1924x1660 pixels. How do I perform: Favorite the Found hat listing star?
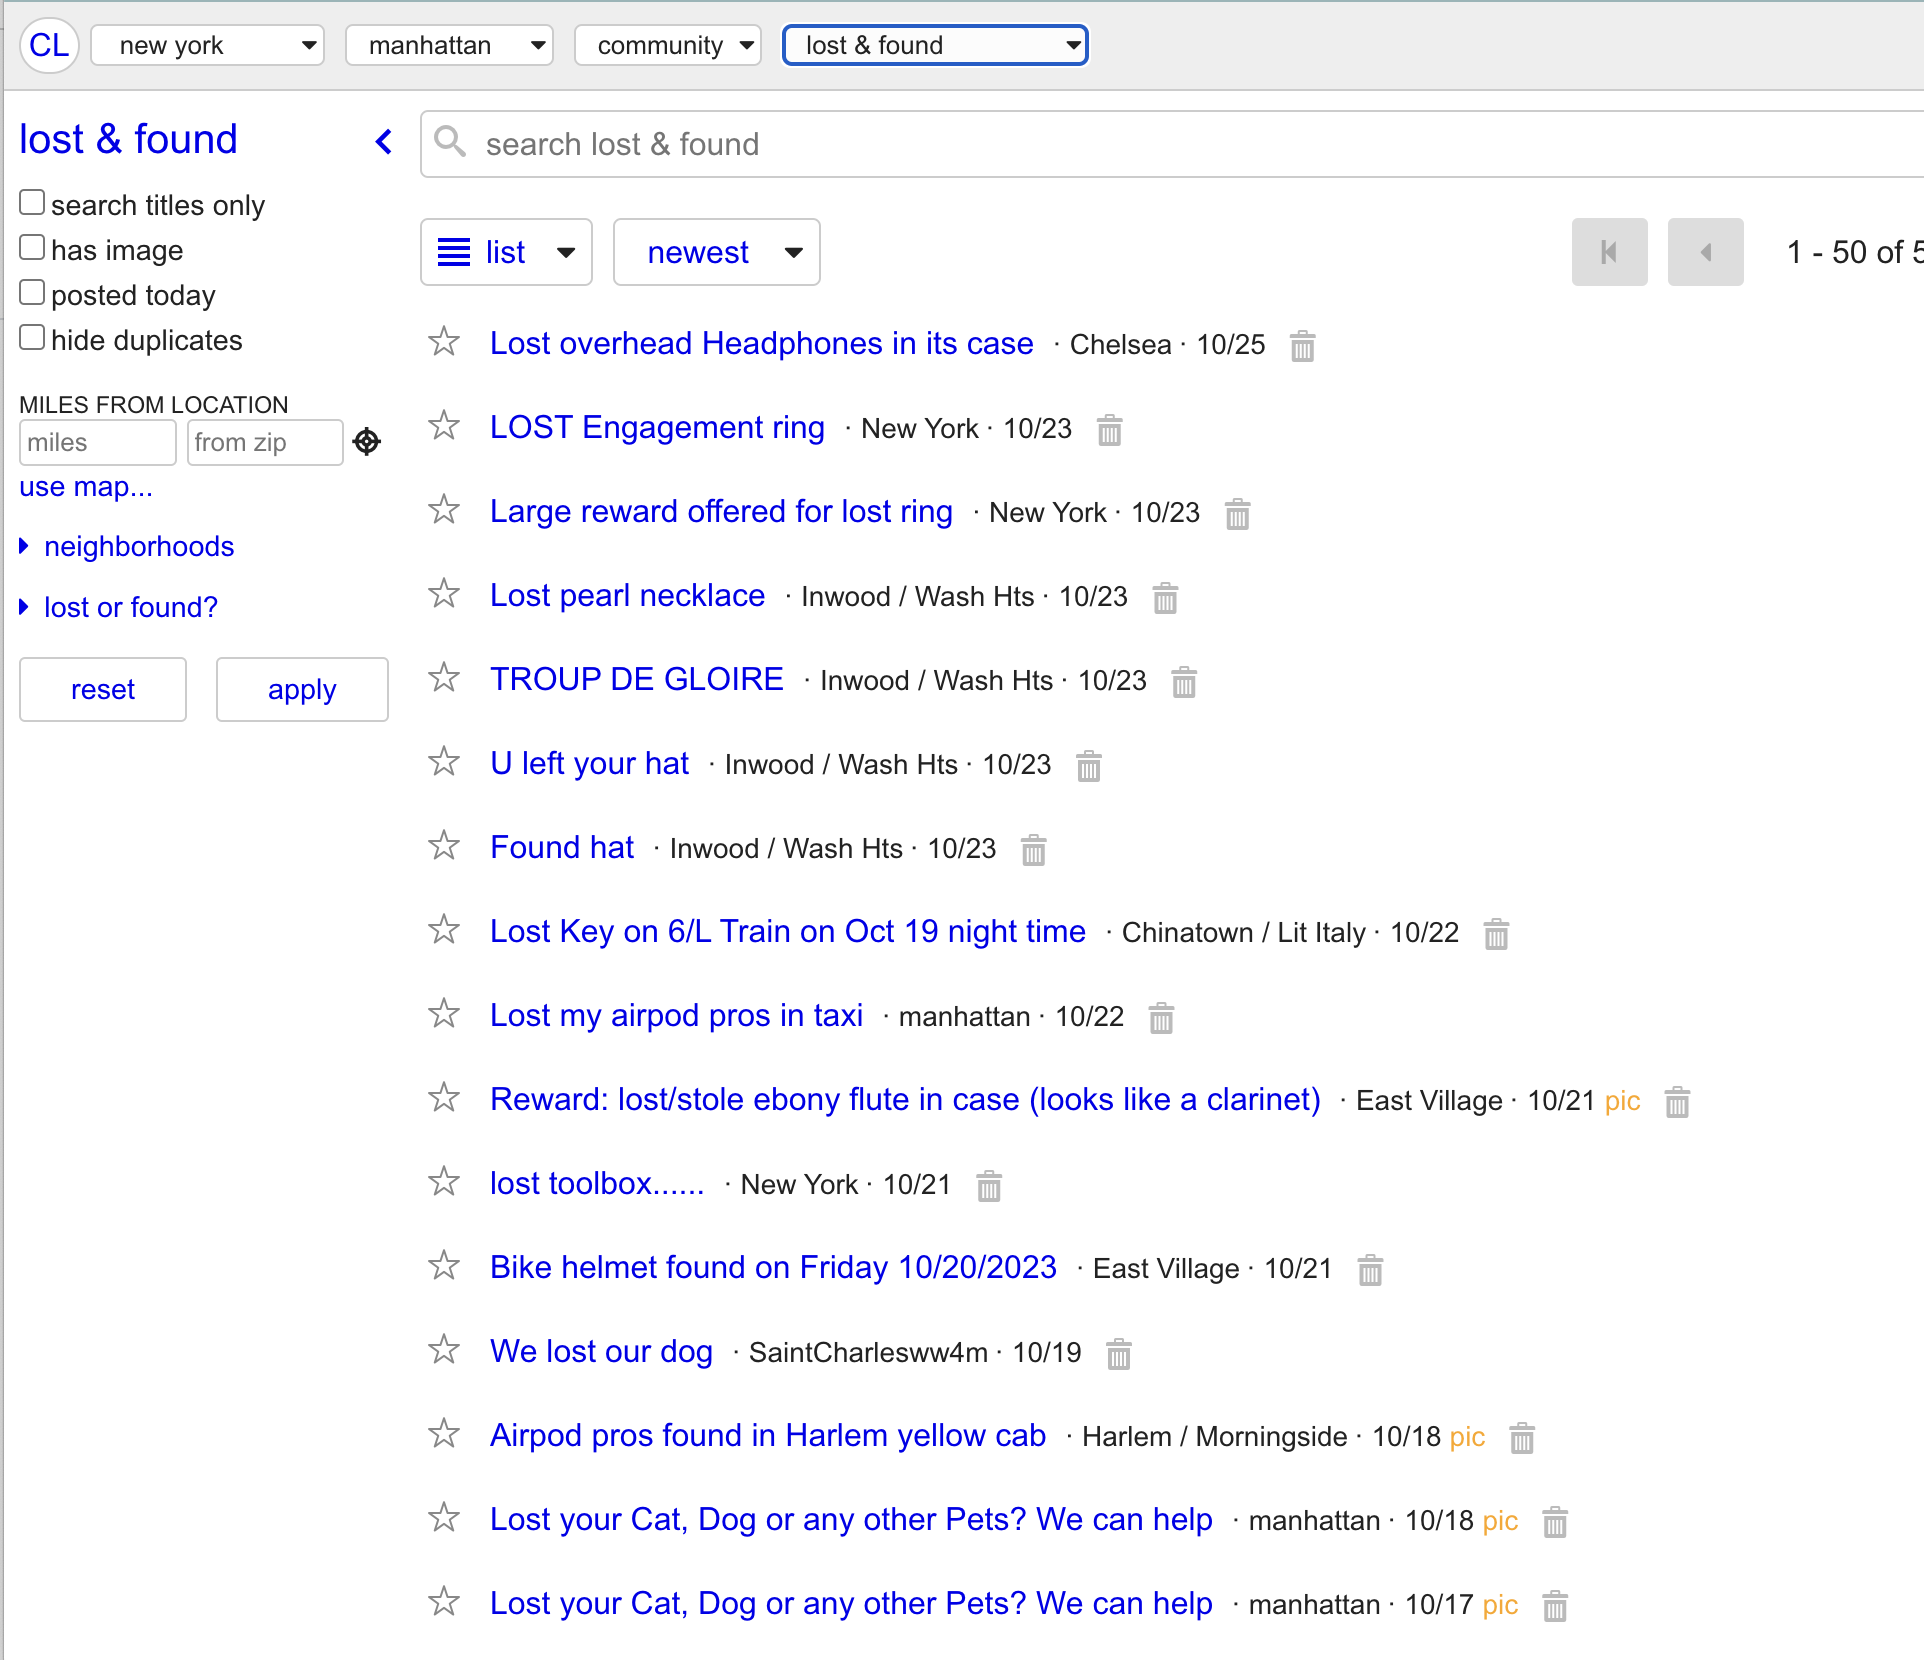pyautogui.click(x=444, y=847)
